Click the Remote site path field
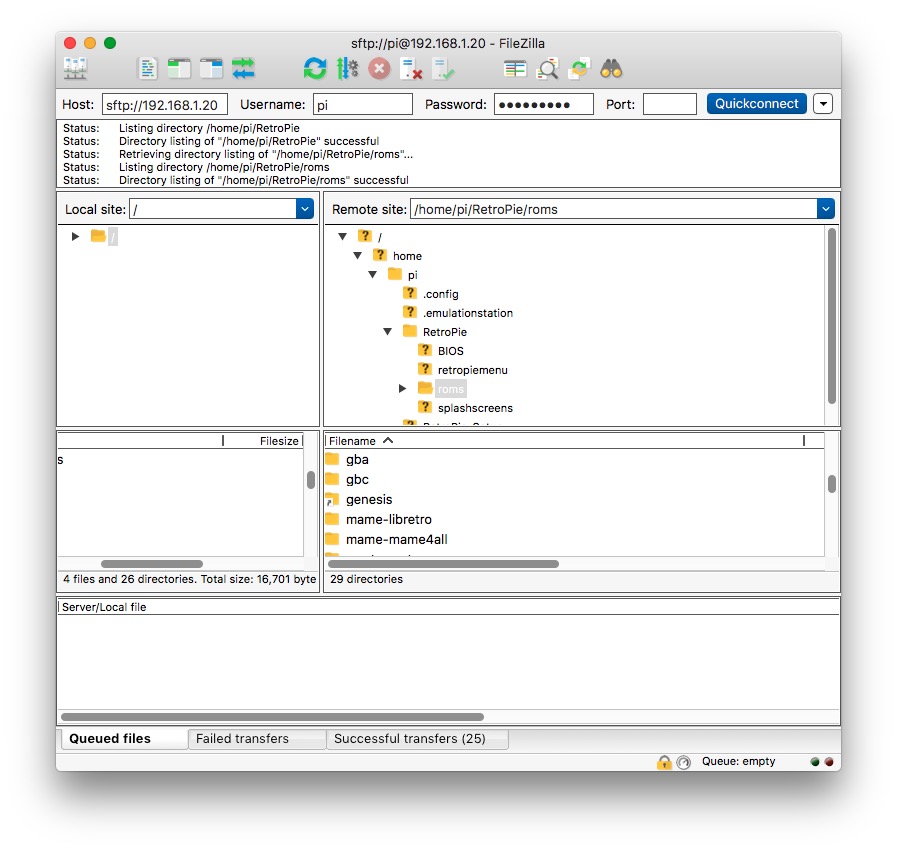Screen dimensions: 897x851 pyautogui.click(x=614, y=209)
